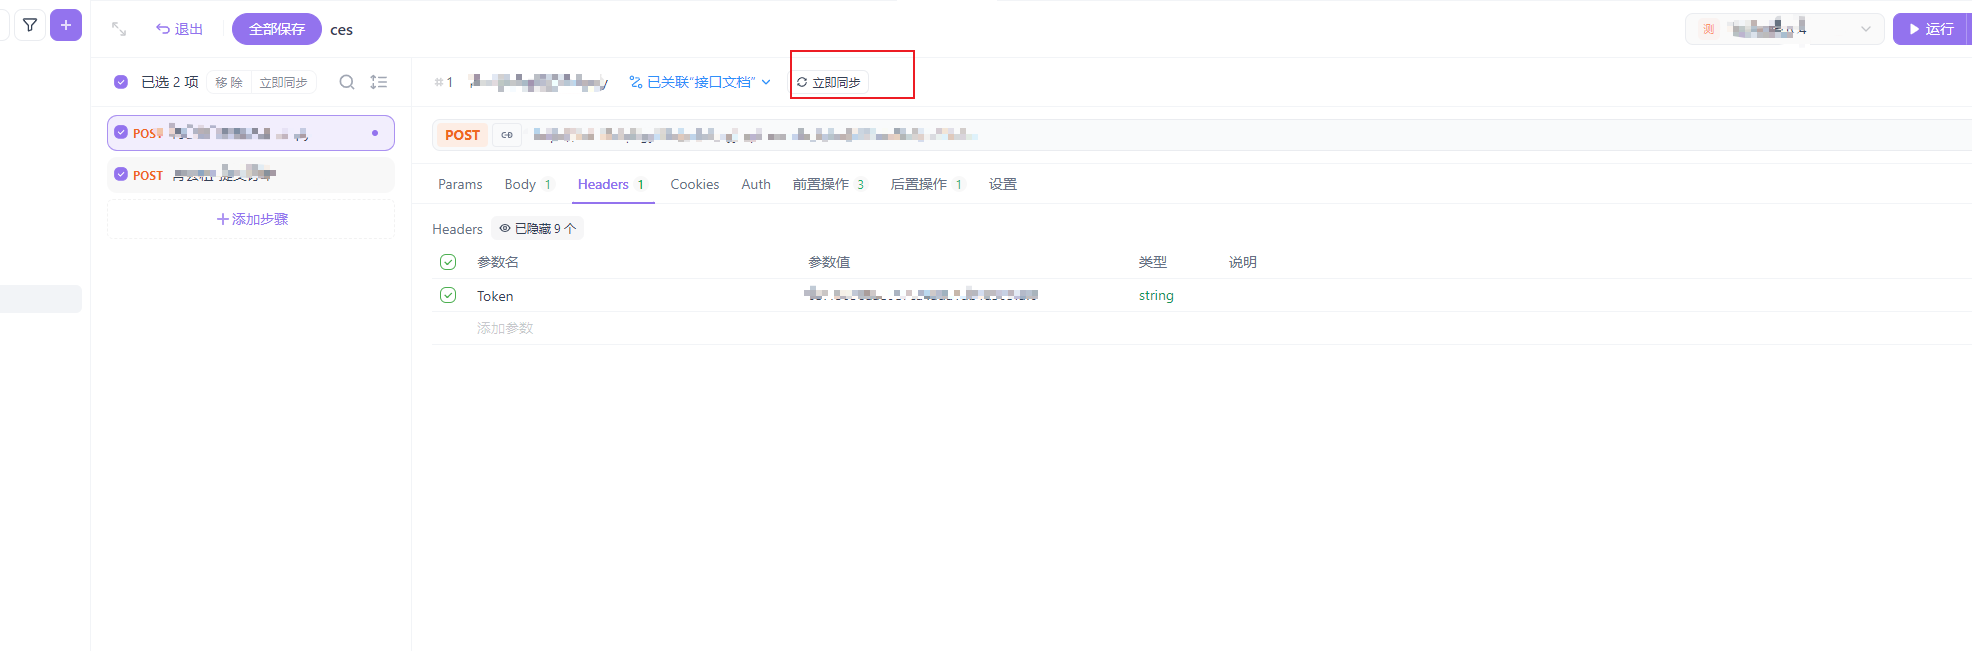Toggle the Token header enabled checkbox
1972x651 pixels.
[x=448, y=295]
